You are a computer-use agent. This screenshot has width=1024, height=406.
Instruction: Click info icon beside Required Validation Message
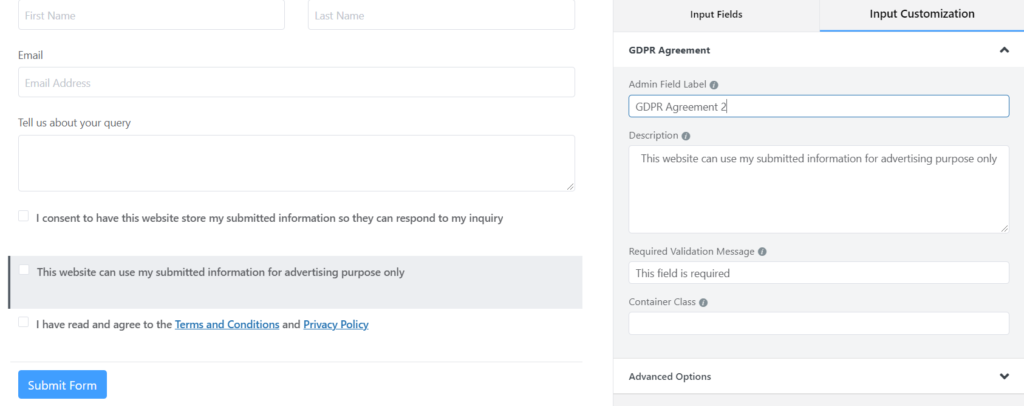pos(763,252)
